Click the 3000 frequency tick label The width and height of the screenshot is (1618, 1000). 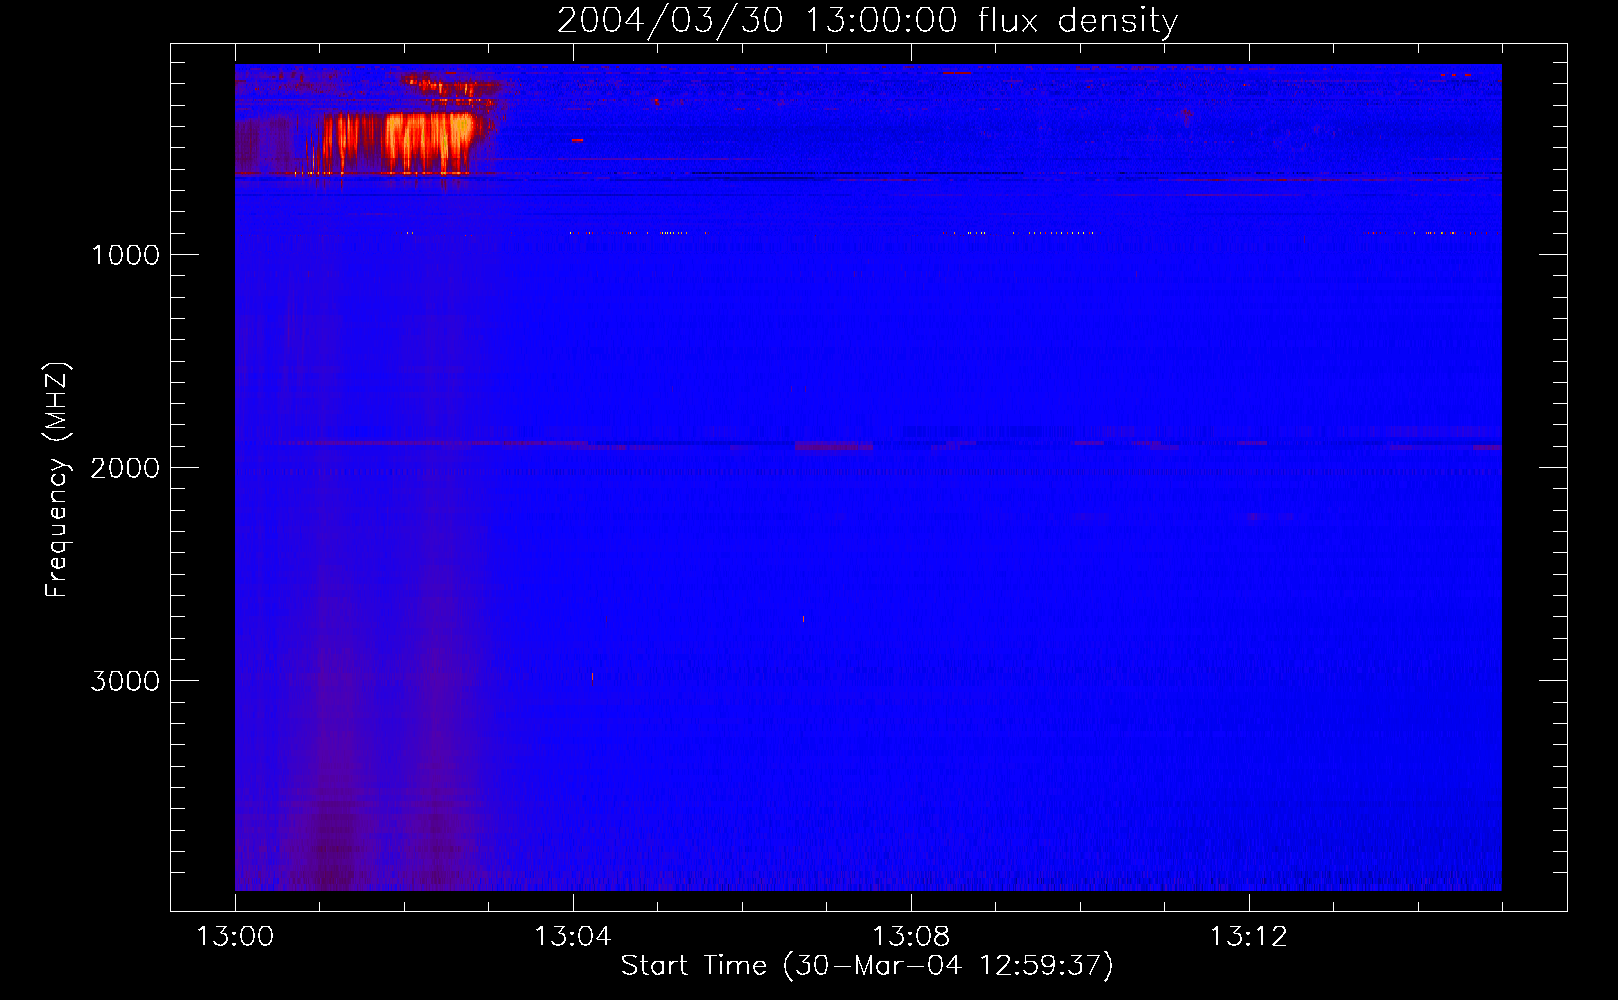click(125, 681)
